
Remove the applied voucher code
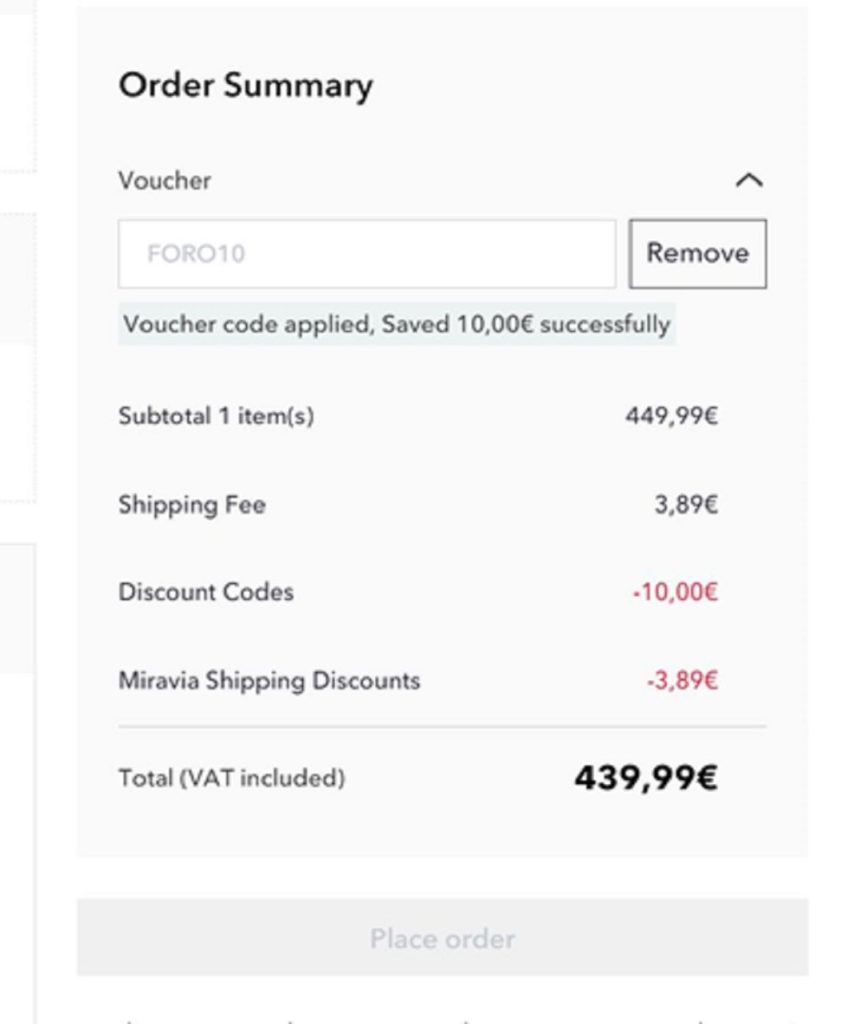tap(697, 254)
